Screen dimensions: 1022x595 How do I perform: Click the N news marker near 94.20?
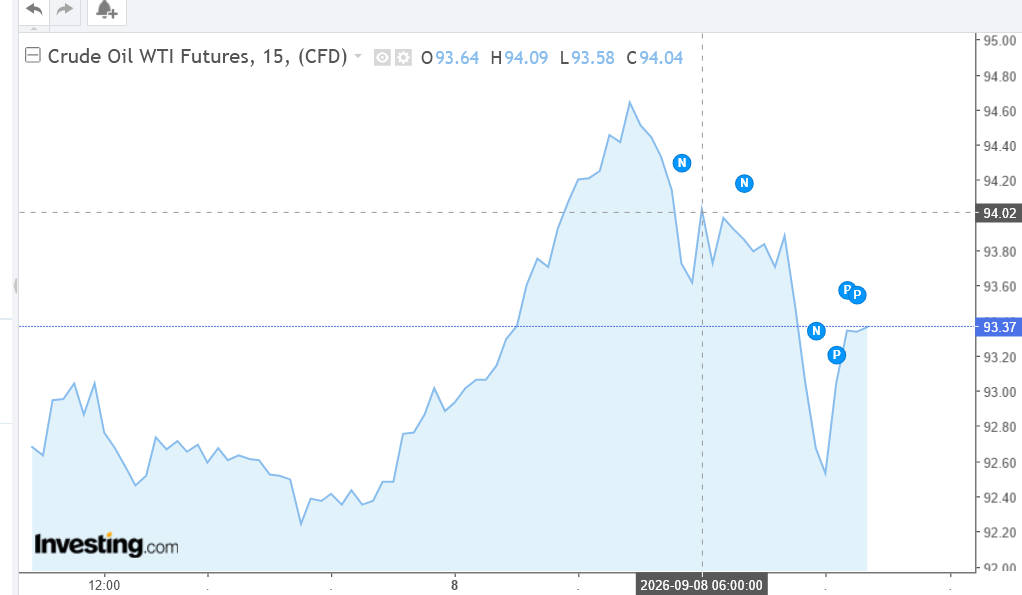click(x=744, y=184)
